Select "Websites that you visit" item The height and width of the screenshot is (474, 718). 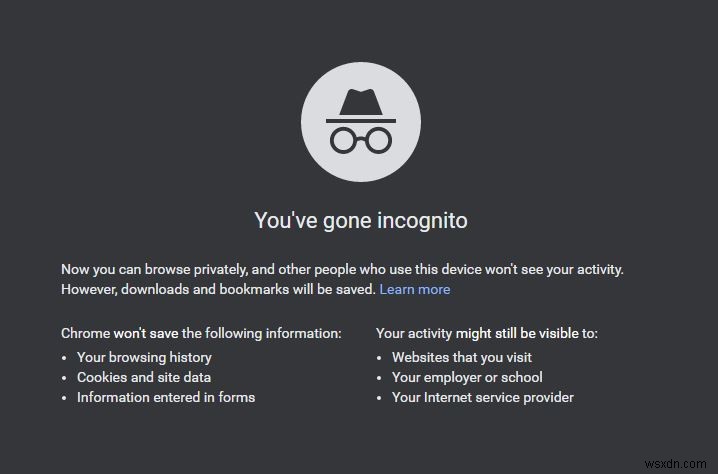[x=462, y=357]
